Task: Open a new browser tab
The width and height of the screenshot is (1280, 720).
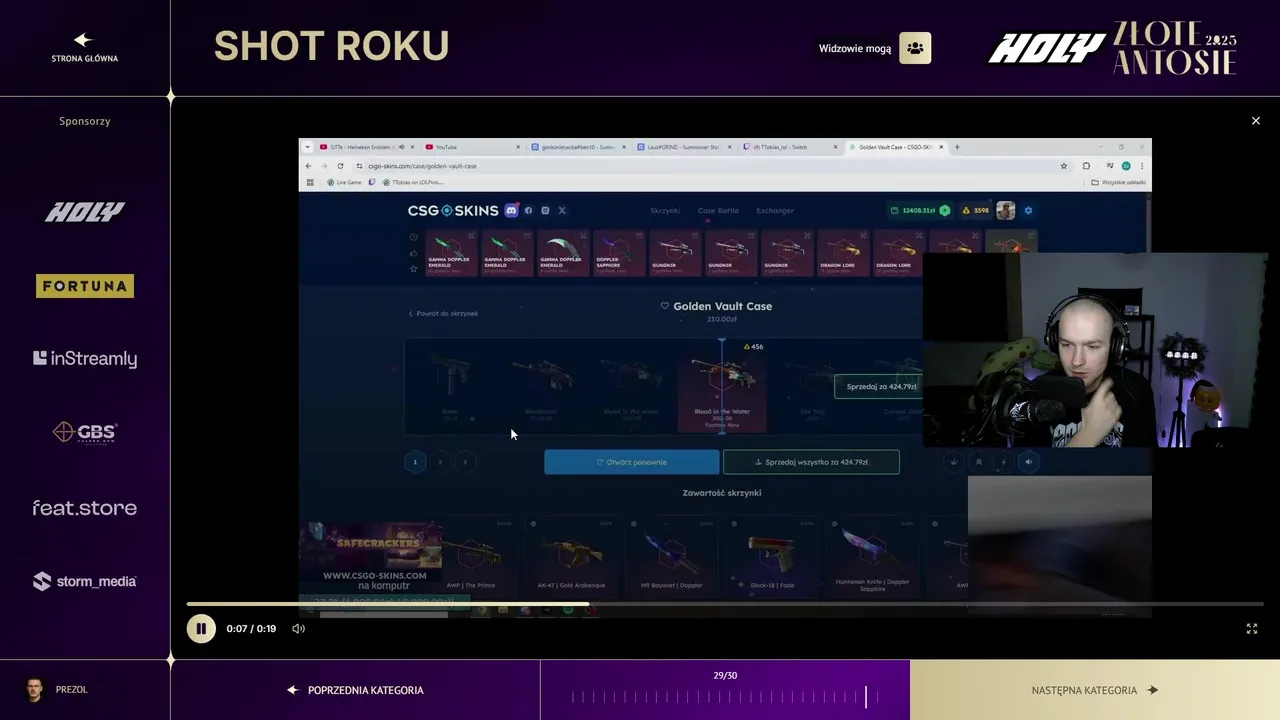Action: tap(957, 147)
